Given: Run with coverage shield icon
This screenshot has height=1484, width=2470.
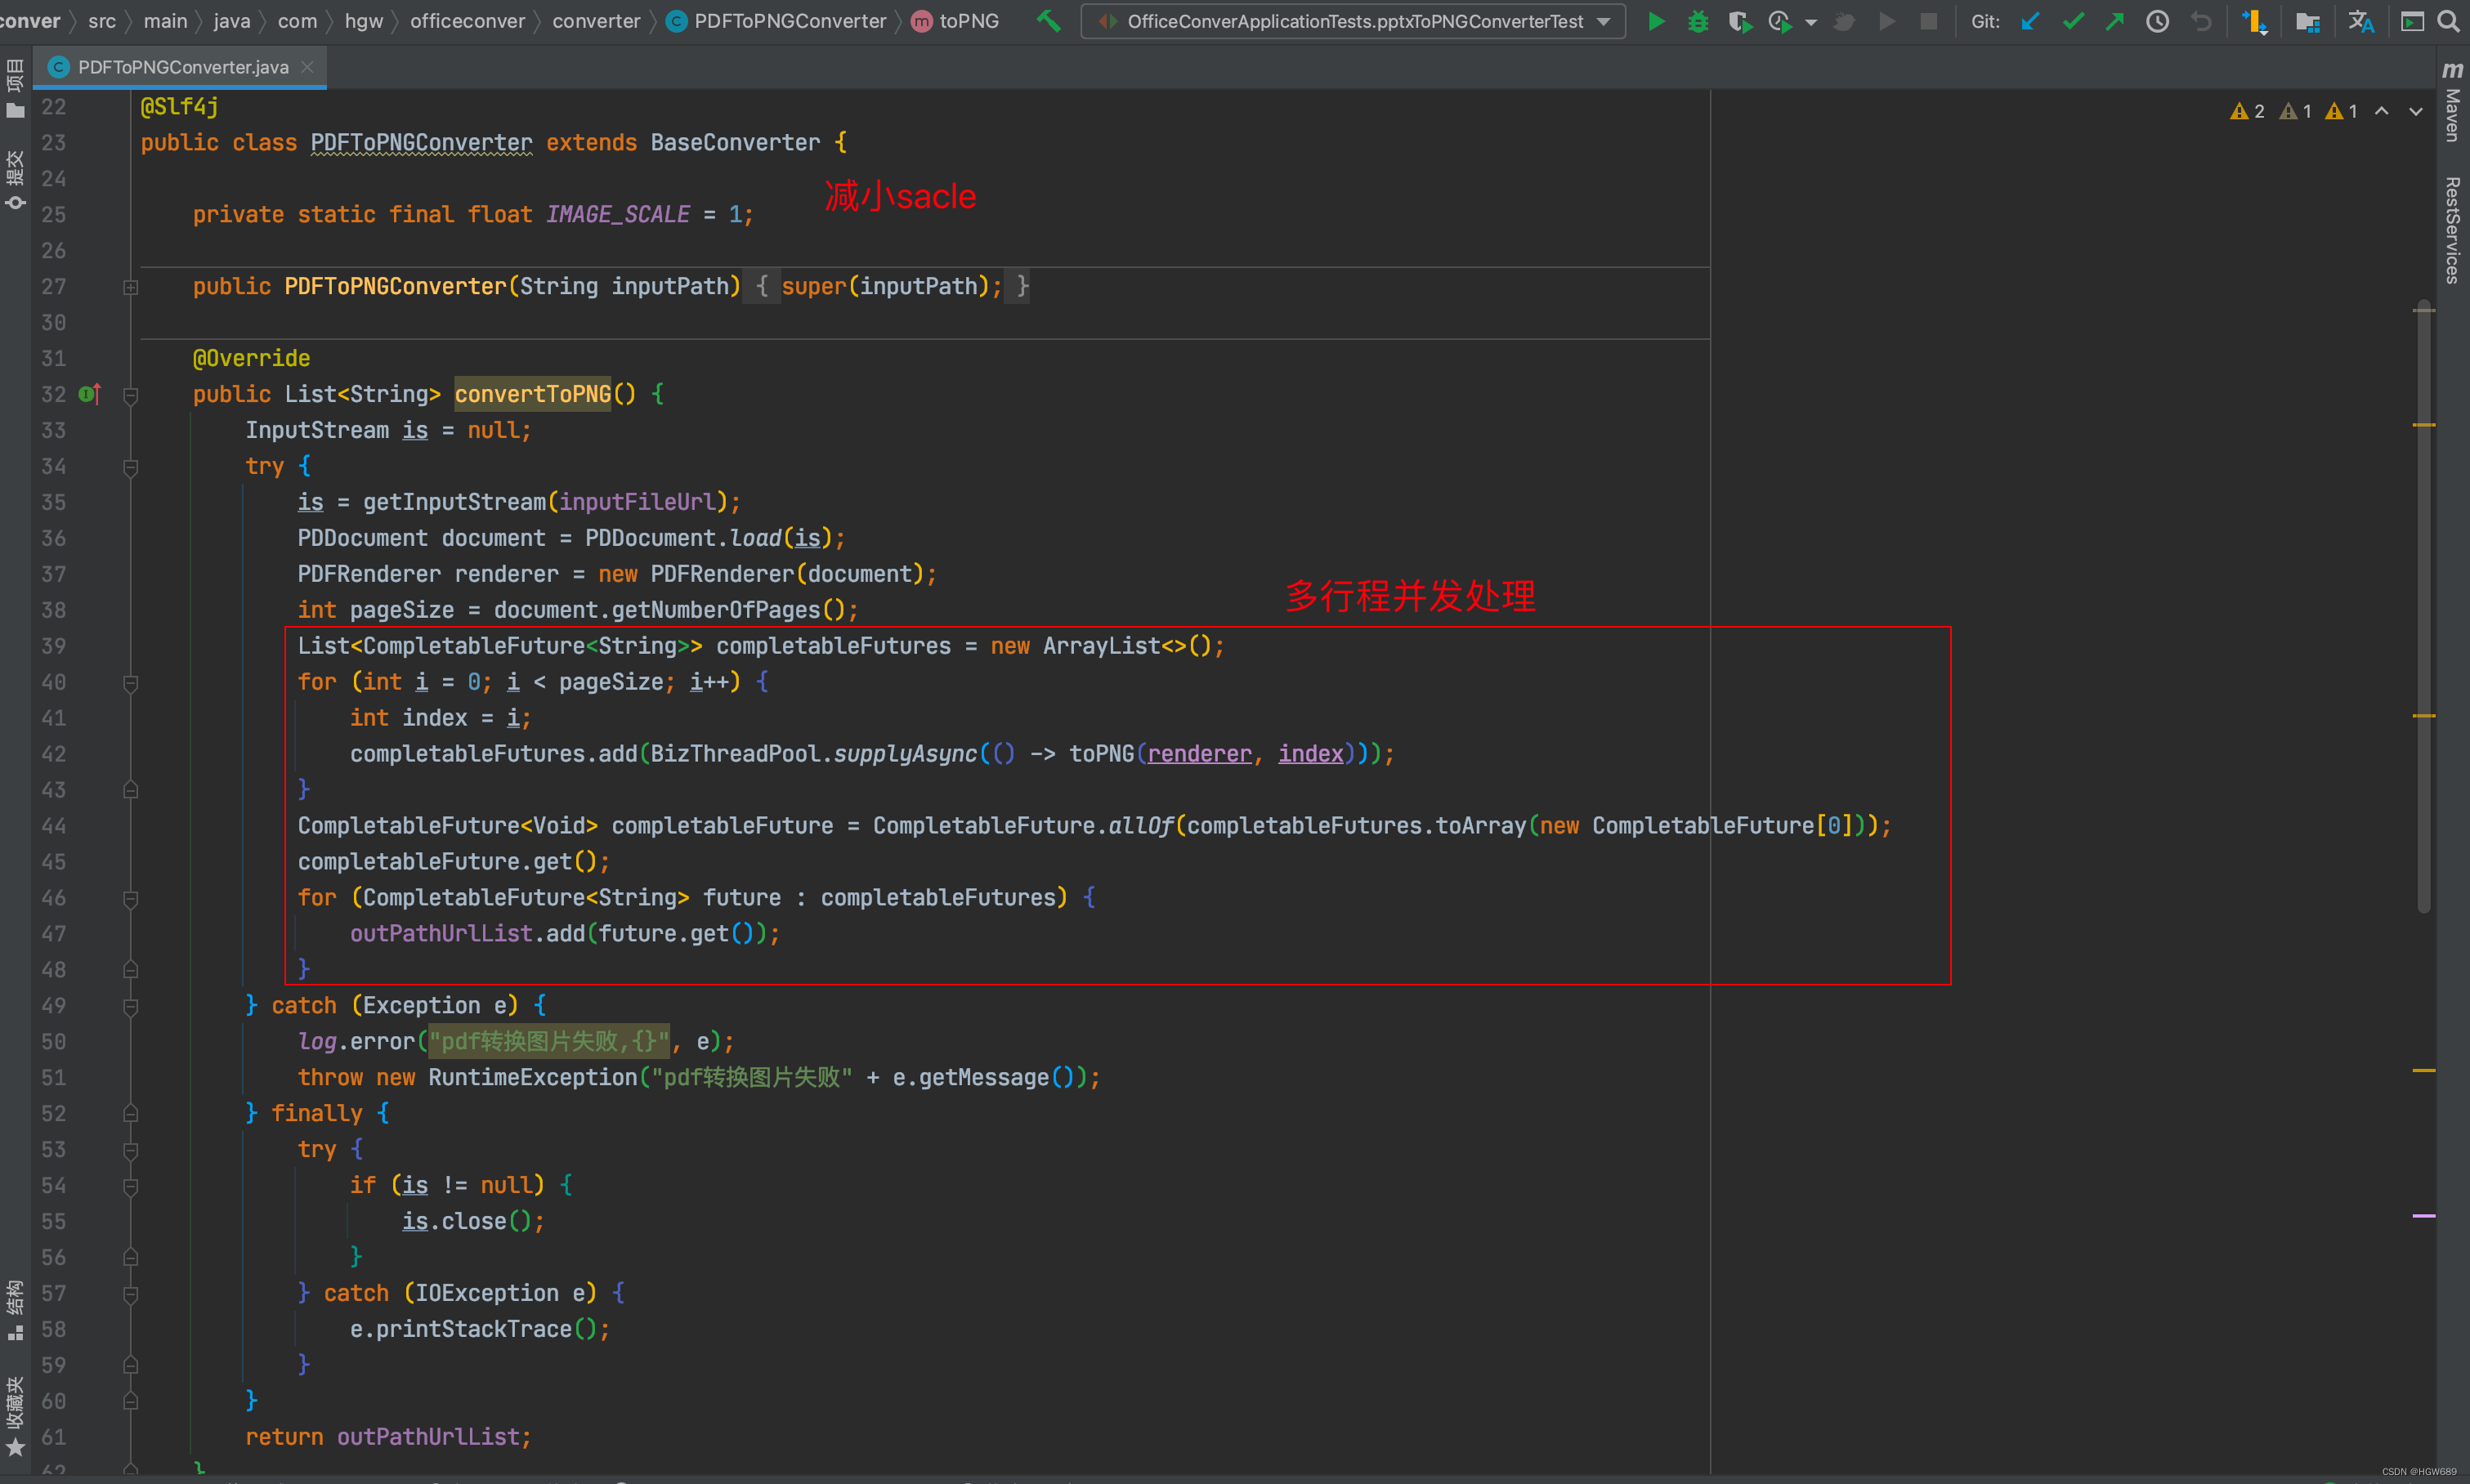Looking at the screenshot, I should (1740, 21).
